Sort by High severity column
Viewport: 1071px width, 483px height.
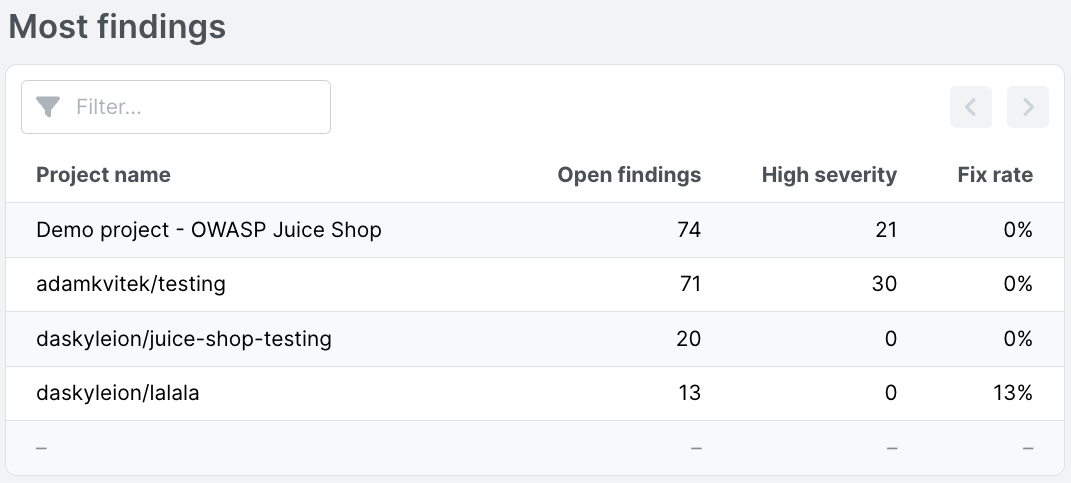(x=829, y=175)
